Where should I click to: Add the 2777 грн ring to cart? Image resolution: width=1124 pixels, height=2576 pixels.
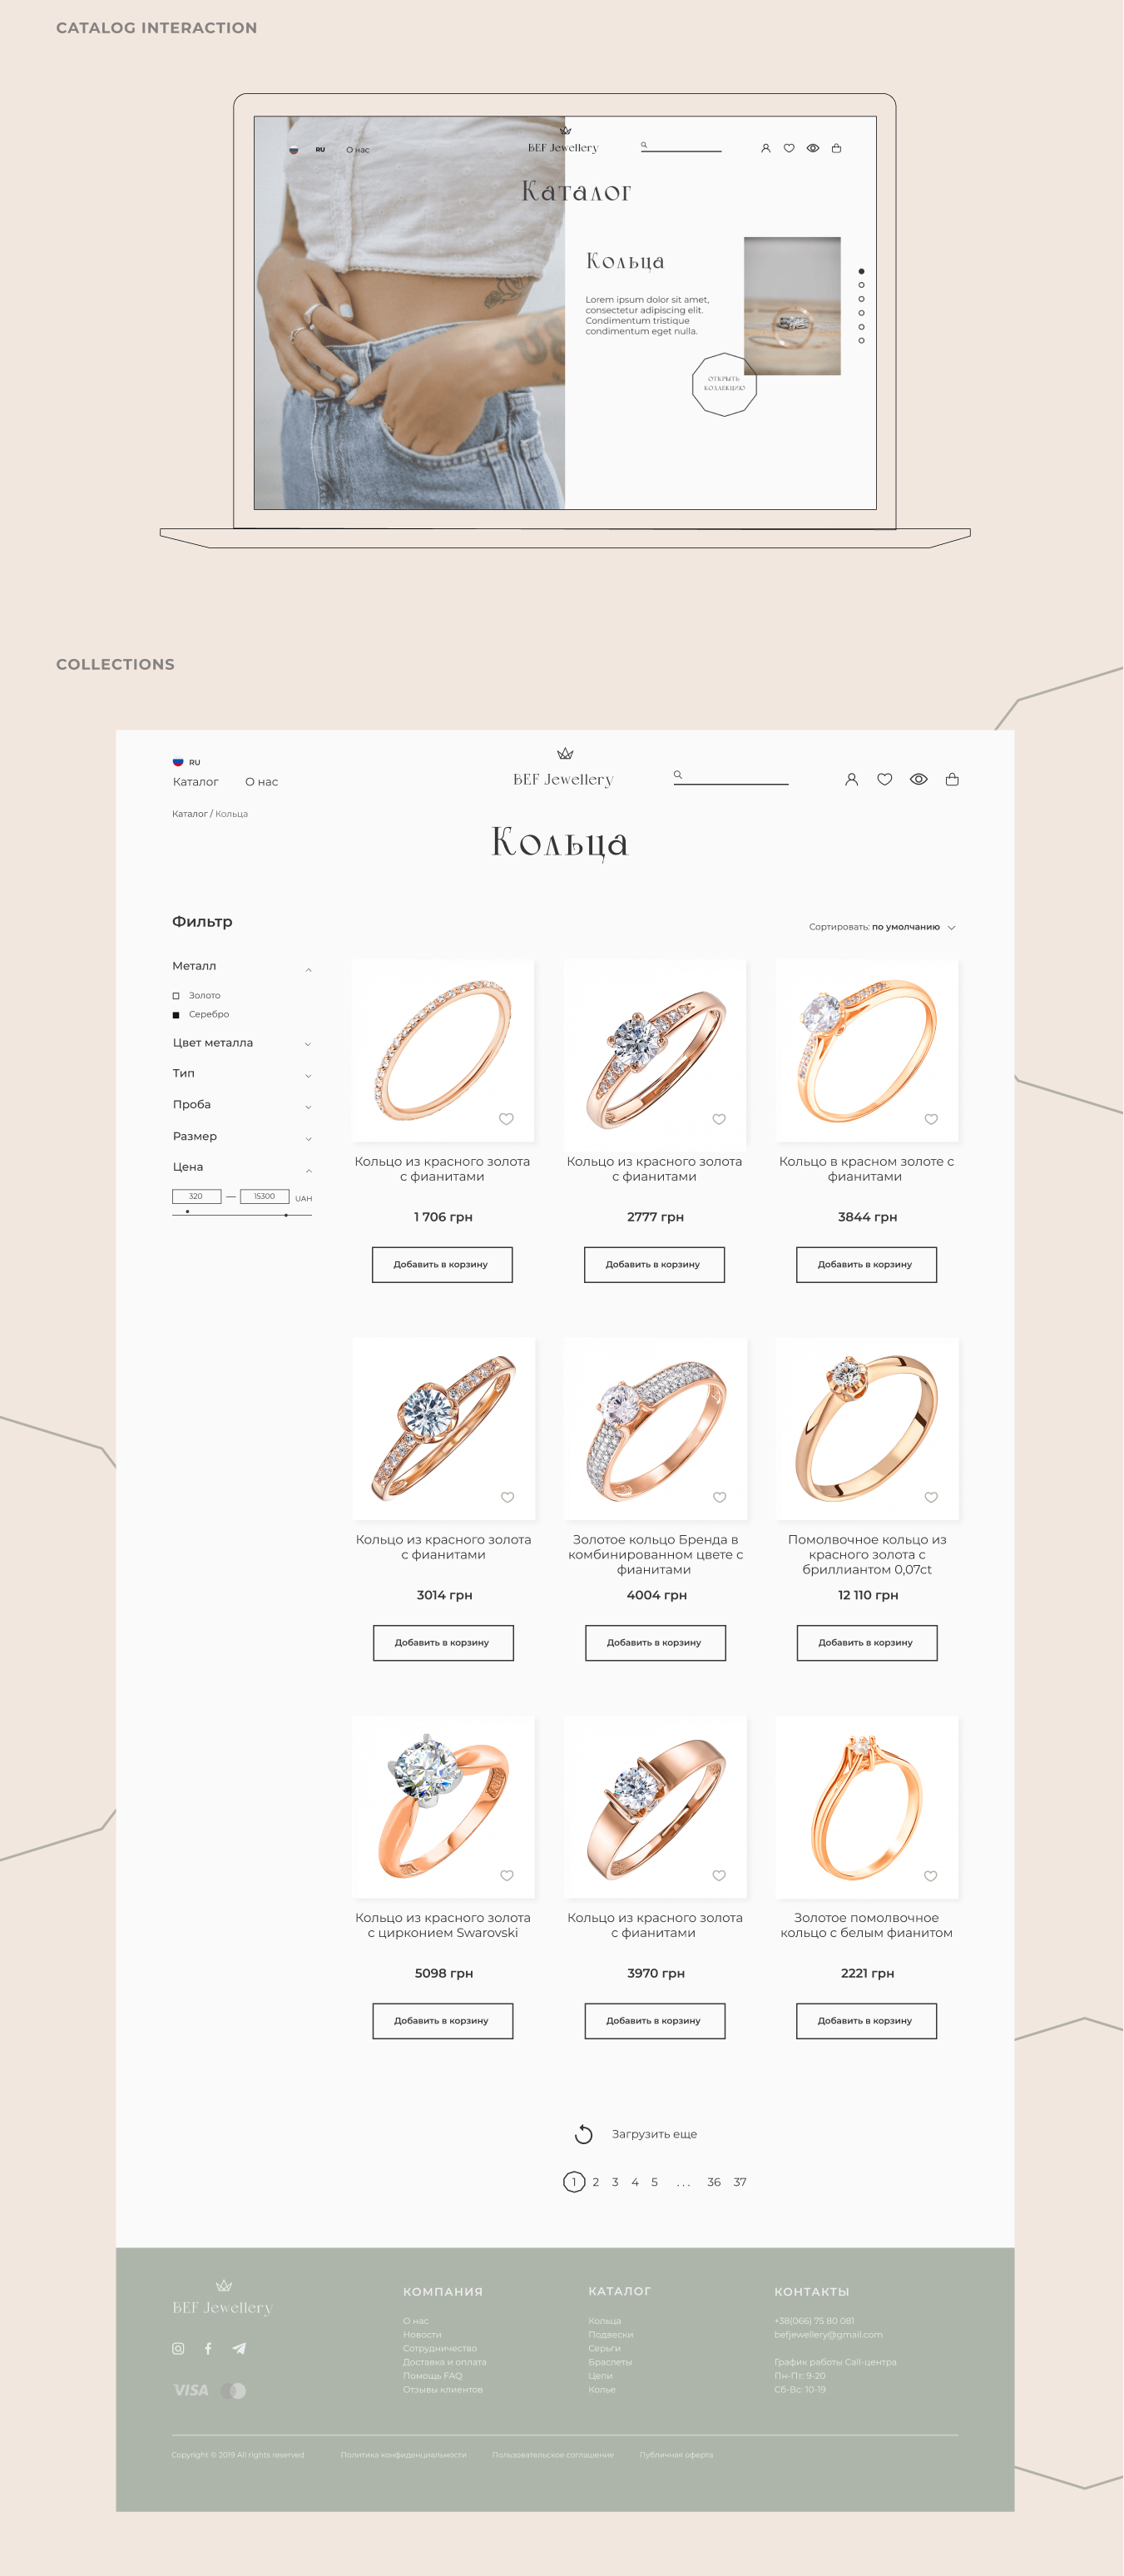pyautogui.click(x=654, y=1265)
